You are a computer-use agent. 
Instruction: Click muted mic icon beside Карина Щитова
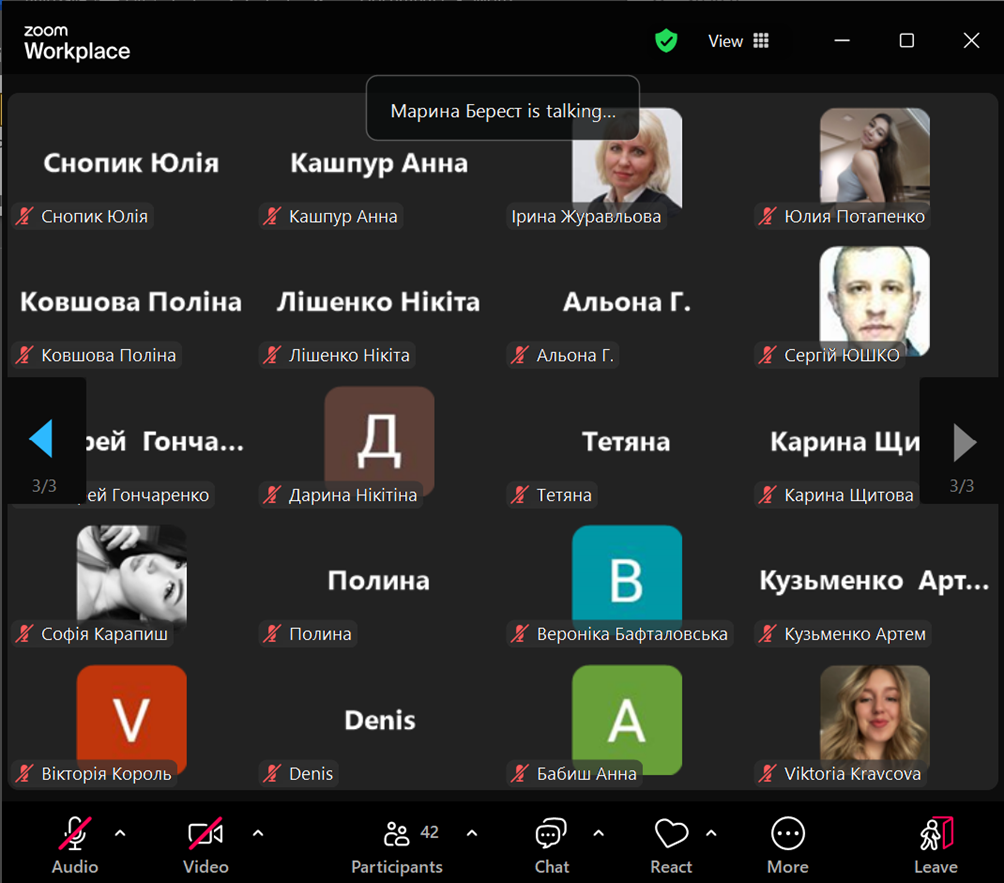(767, 494)
